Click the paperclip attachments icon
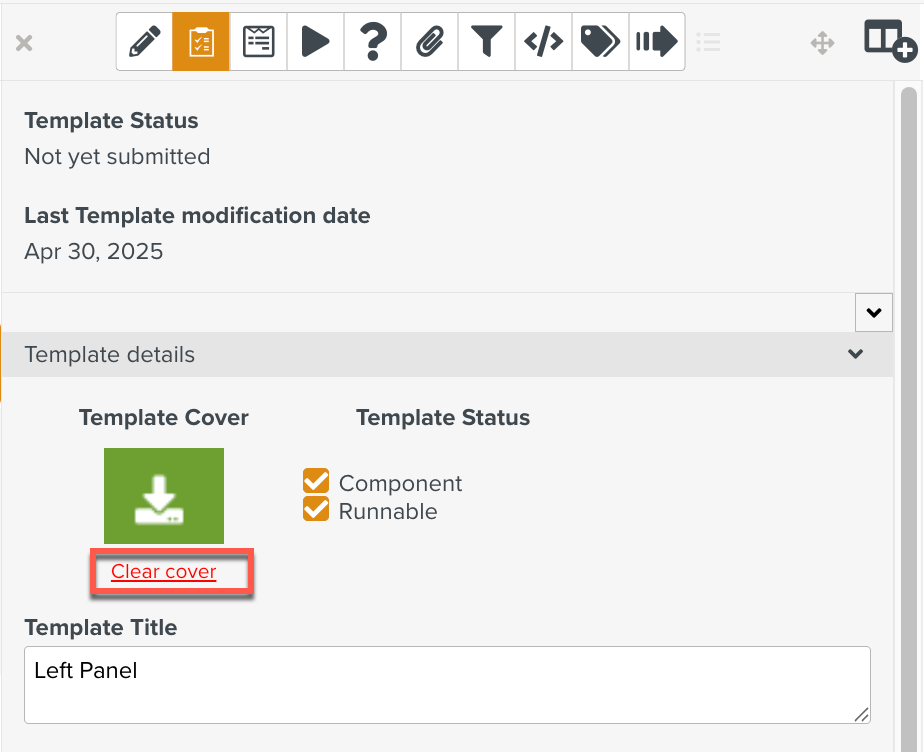The height and width of the screenshot is (752, 924). pos(429,42)
